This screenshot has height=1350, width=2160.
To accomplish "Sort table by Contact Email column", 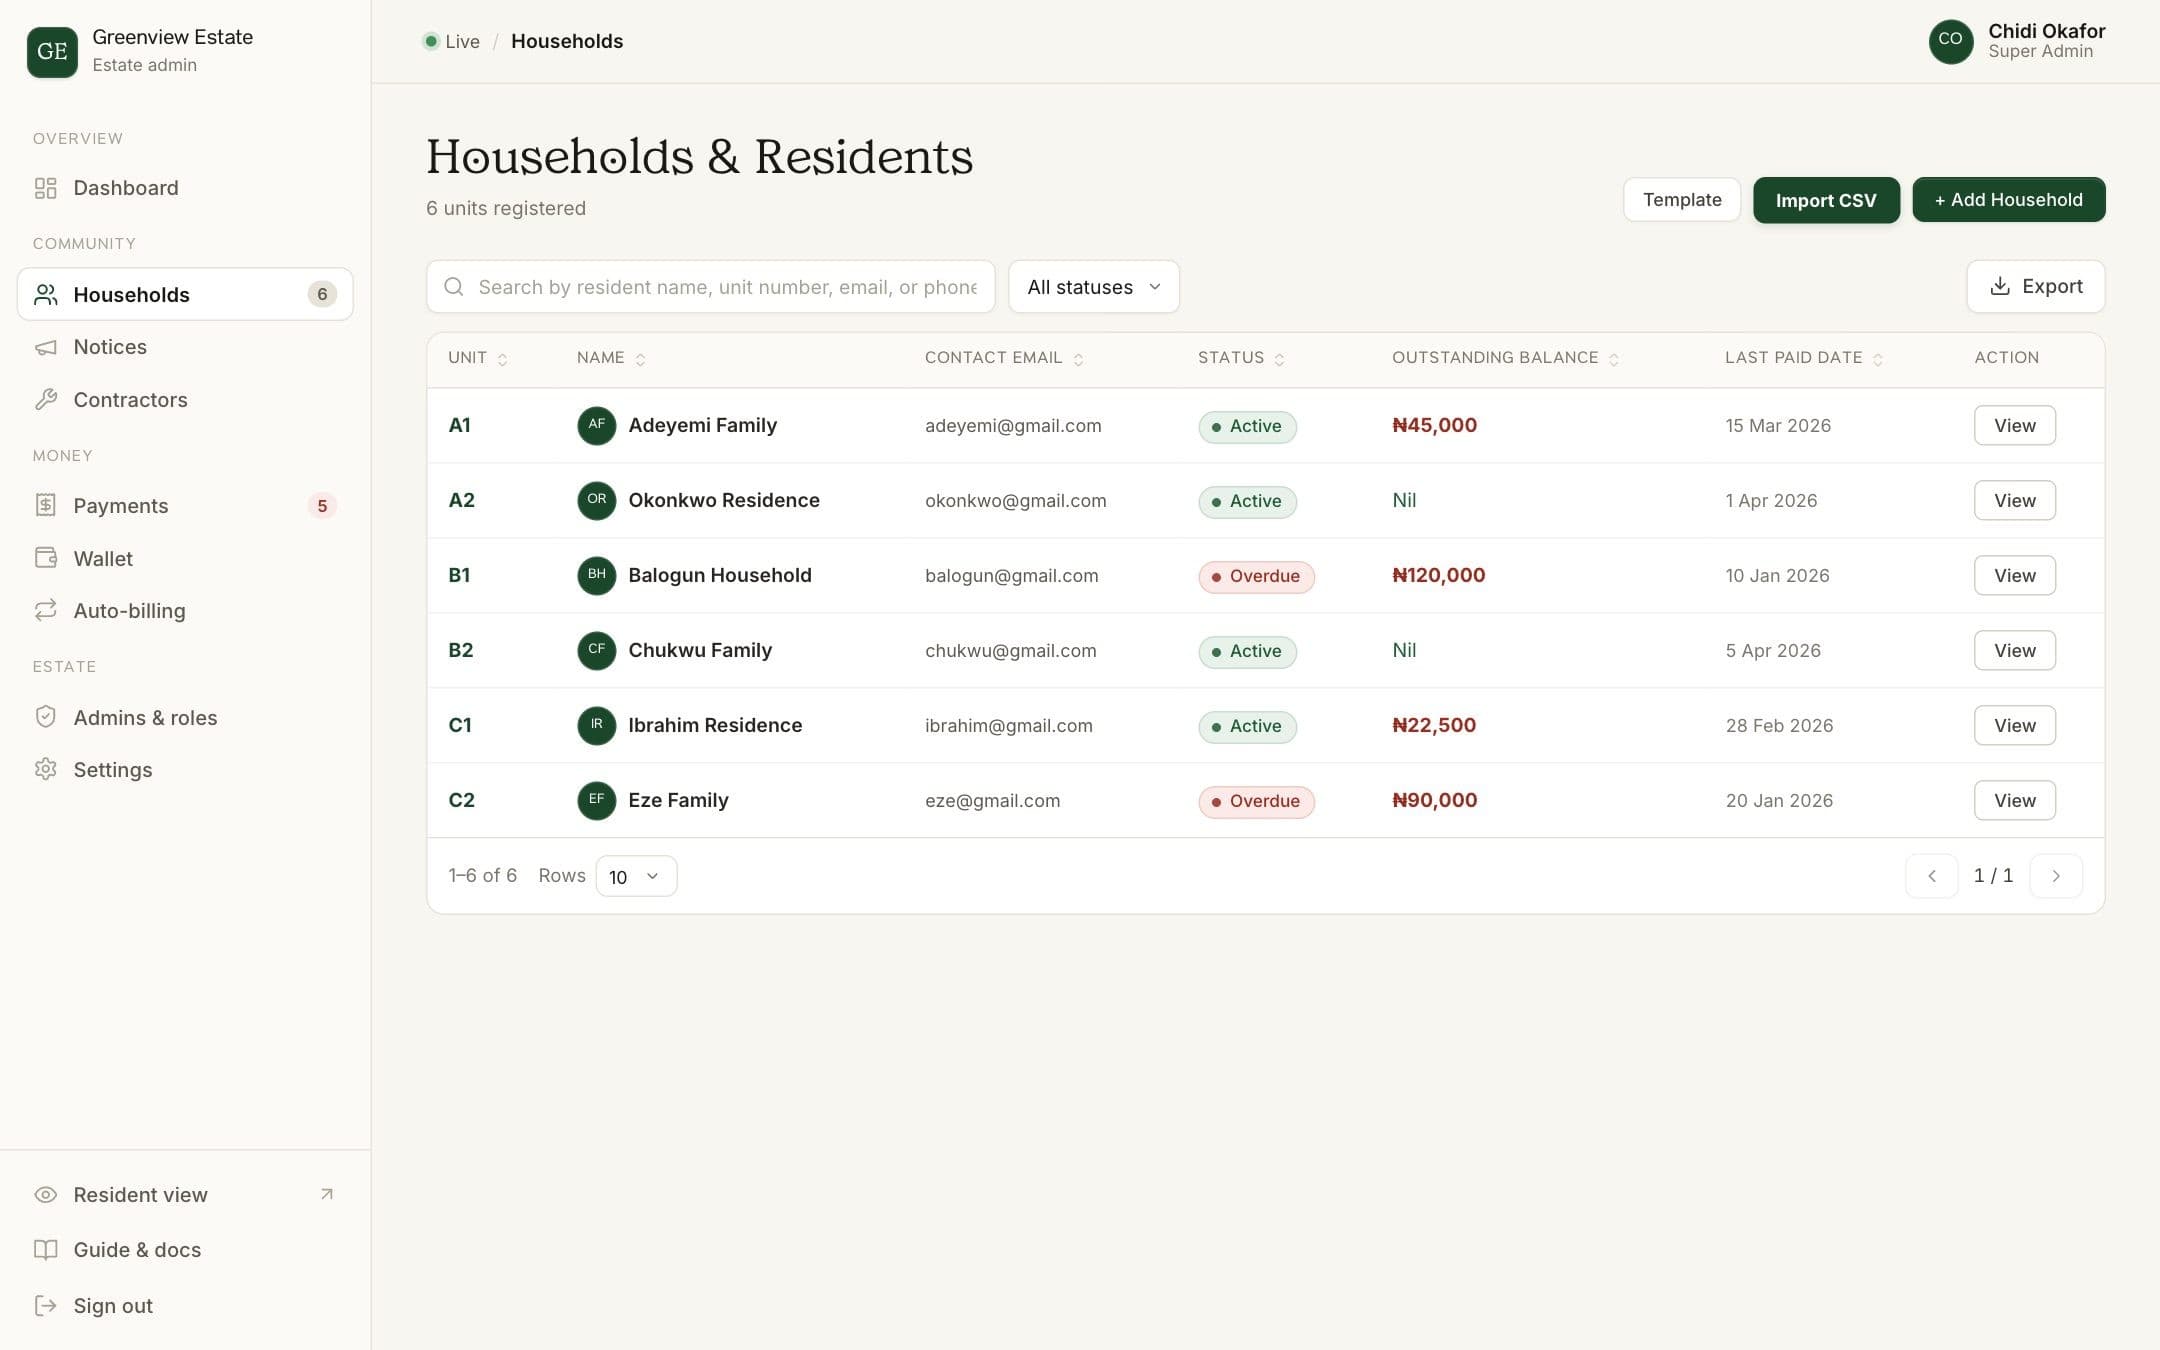I will coord(1004,358).
